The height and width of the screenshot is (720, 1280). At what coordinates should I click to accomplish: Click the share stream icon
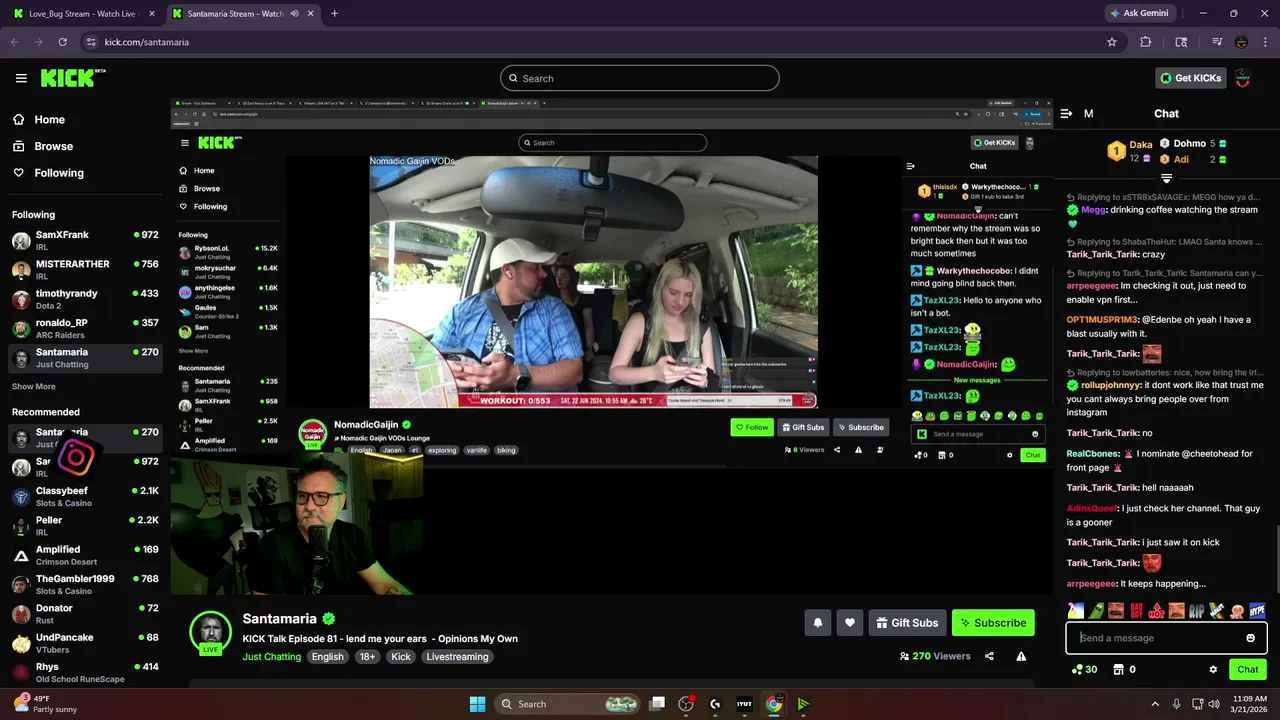[x=989, y=656]
